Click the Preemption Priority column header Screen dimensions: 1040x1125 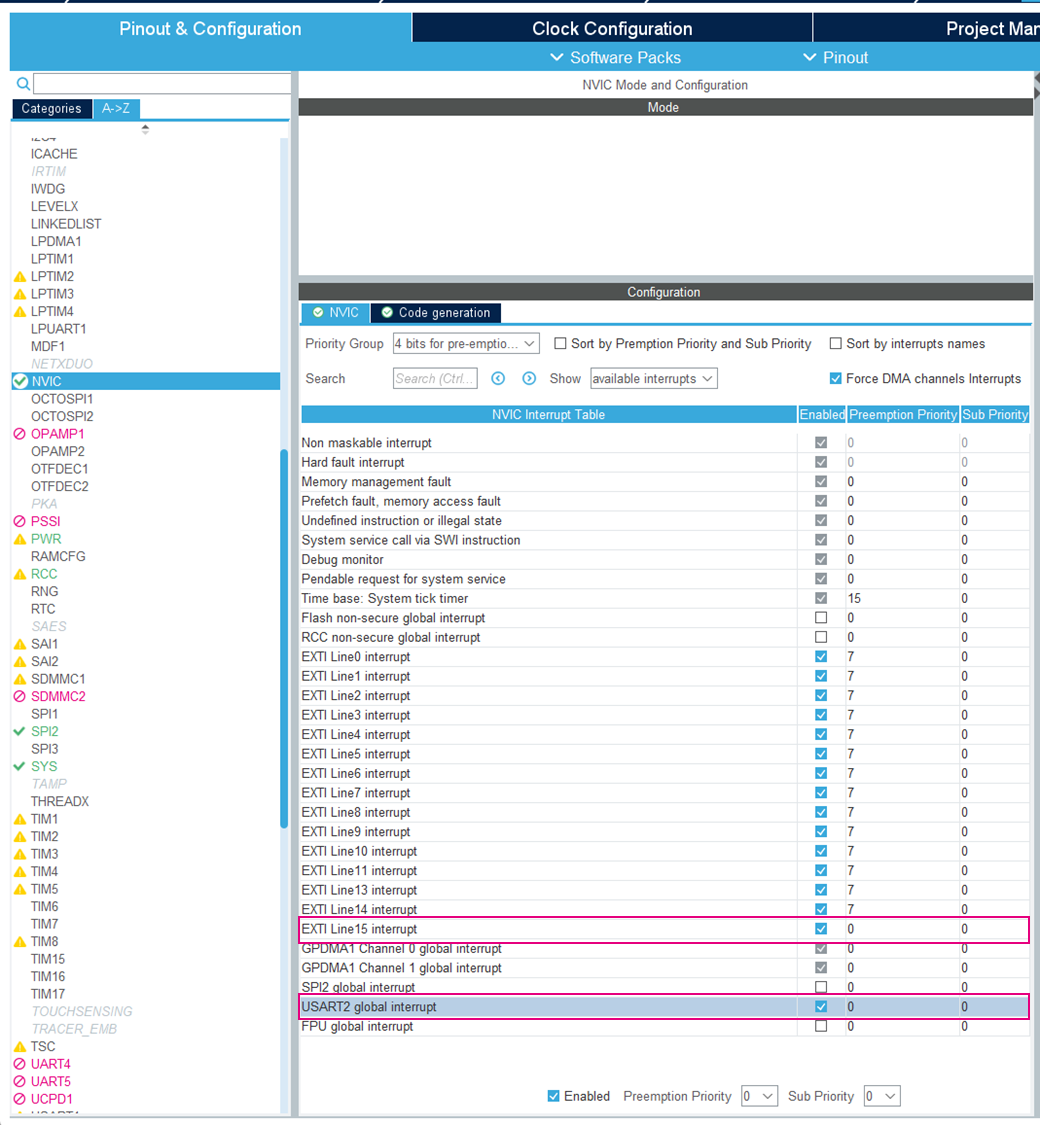point(903,415)
